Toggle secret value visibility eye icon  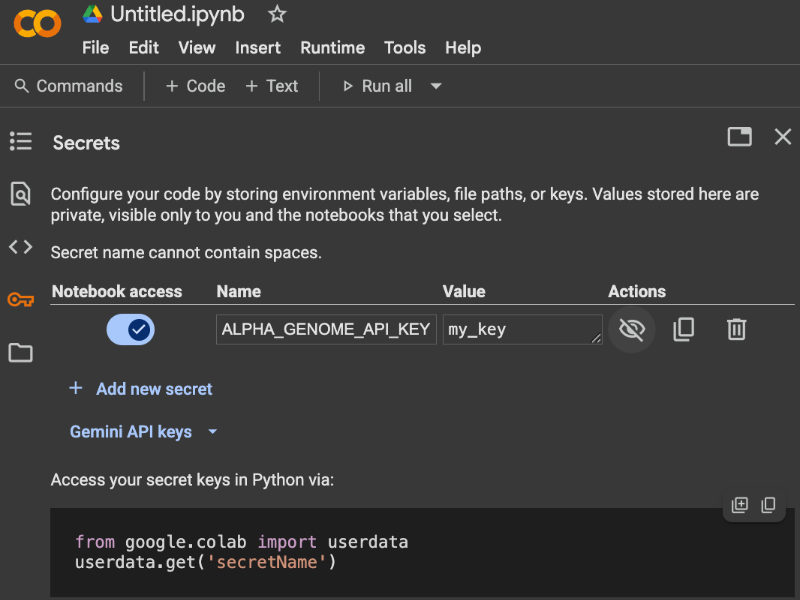click(x=631, y=329)
